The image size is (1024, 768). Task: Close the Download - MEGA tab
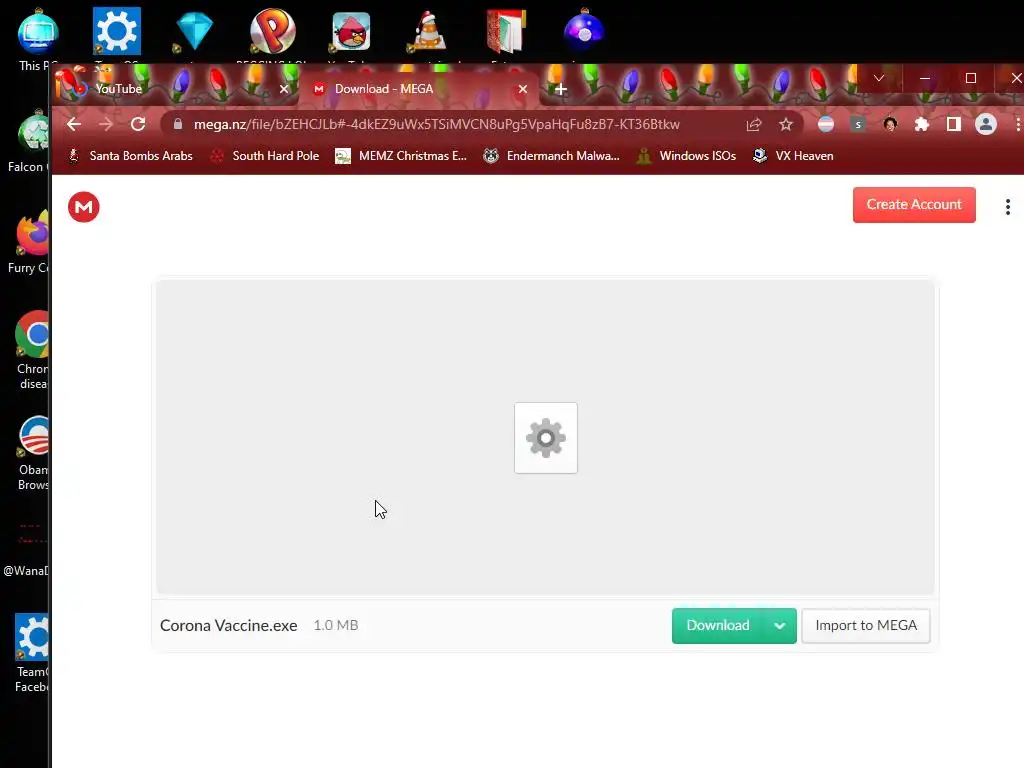(x=522, y=89)
